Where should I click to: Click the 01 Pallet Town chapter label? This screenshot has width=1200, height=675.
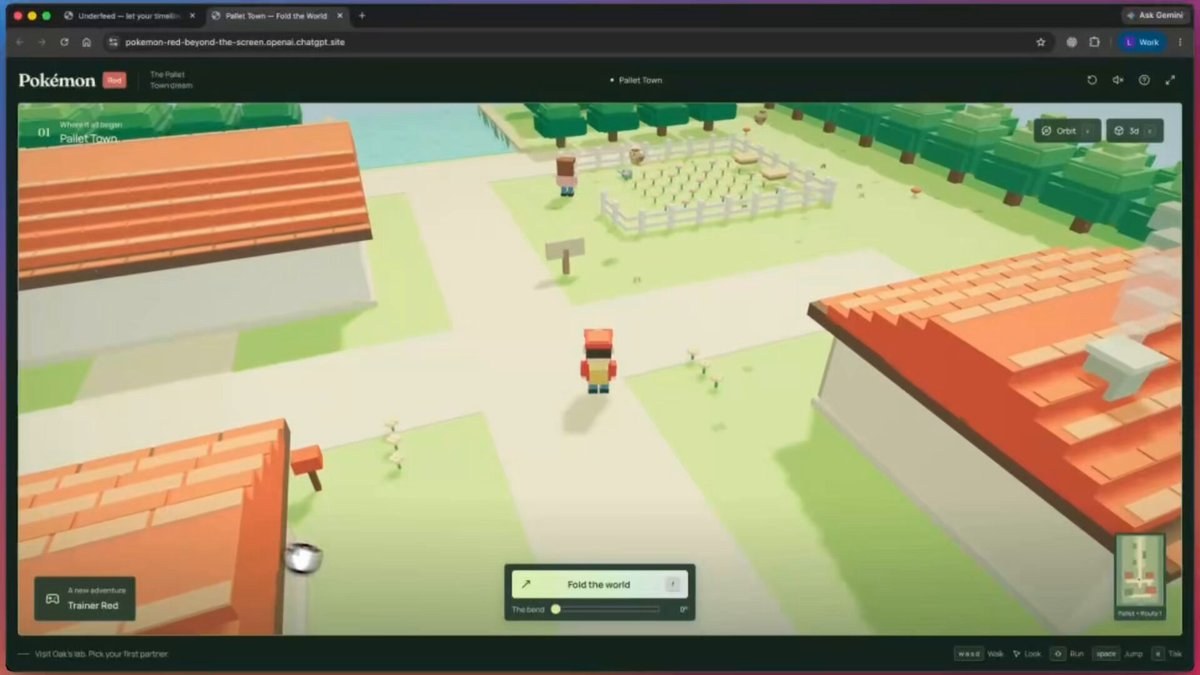click(78, 132)
